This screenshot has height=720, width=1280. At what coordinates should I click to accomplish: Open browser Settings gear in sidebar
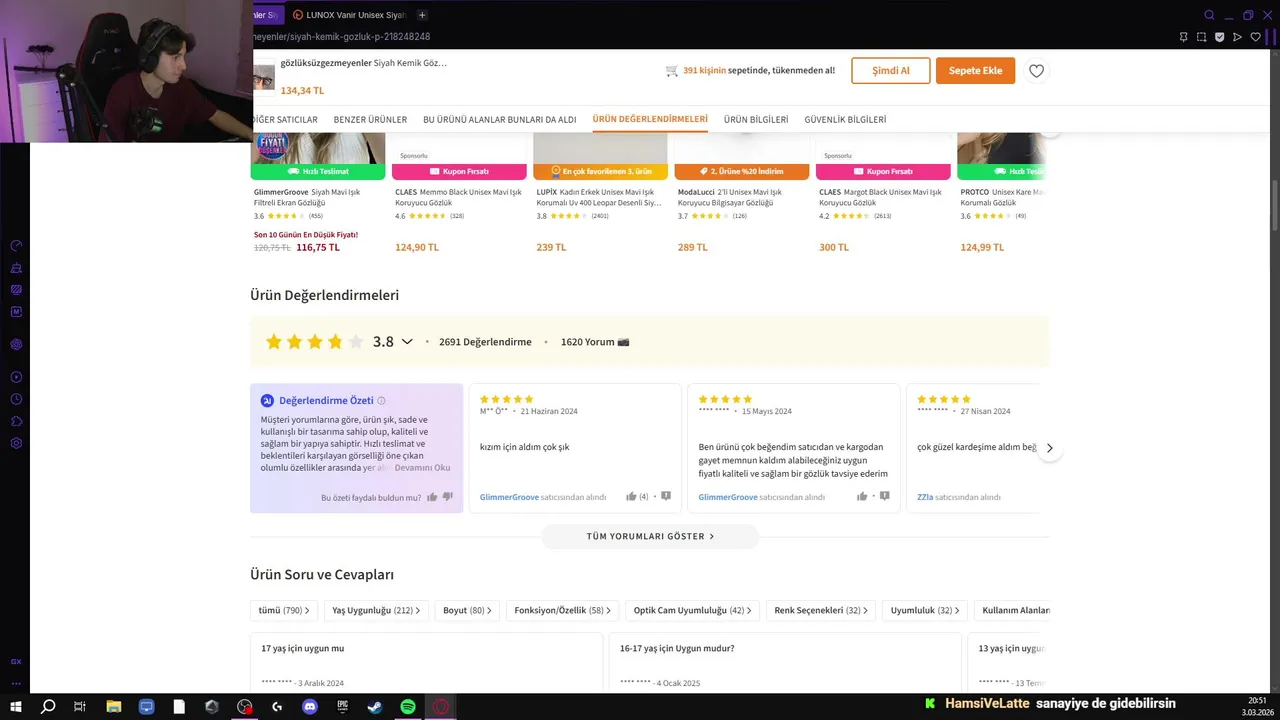pos(16,443)
